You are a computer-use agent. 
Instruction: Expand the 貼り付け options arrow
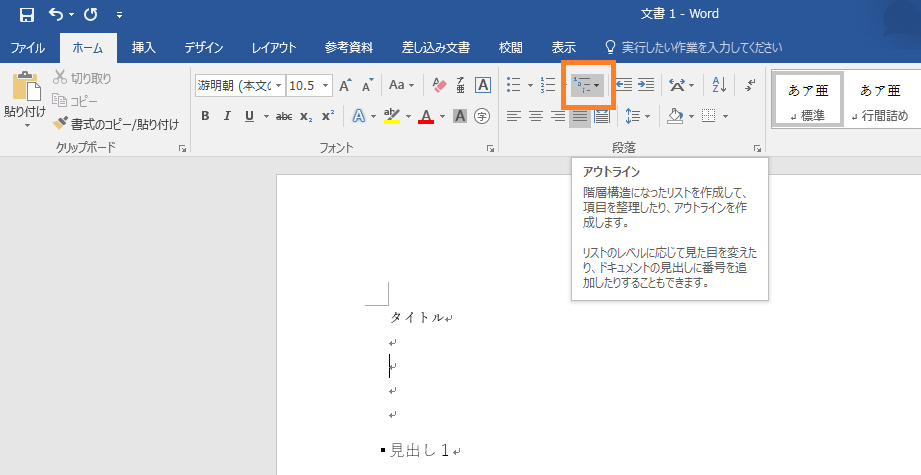point(26,126)
